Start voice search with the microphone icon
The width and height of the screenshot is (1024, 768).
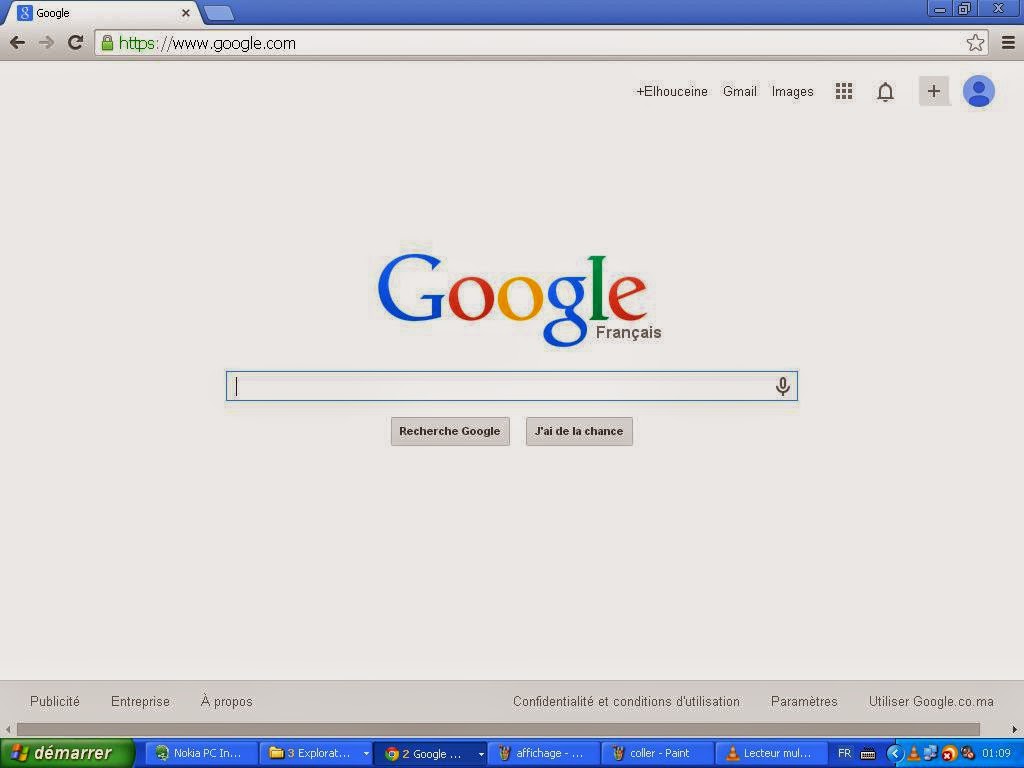(782, 386)
